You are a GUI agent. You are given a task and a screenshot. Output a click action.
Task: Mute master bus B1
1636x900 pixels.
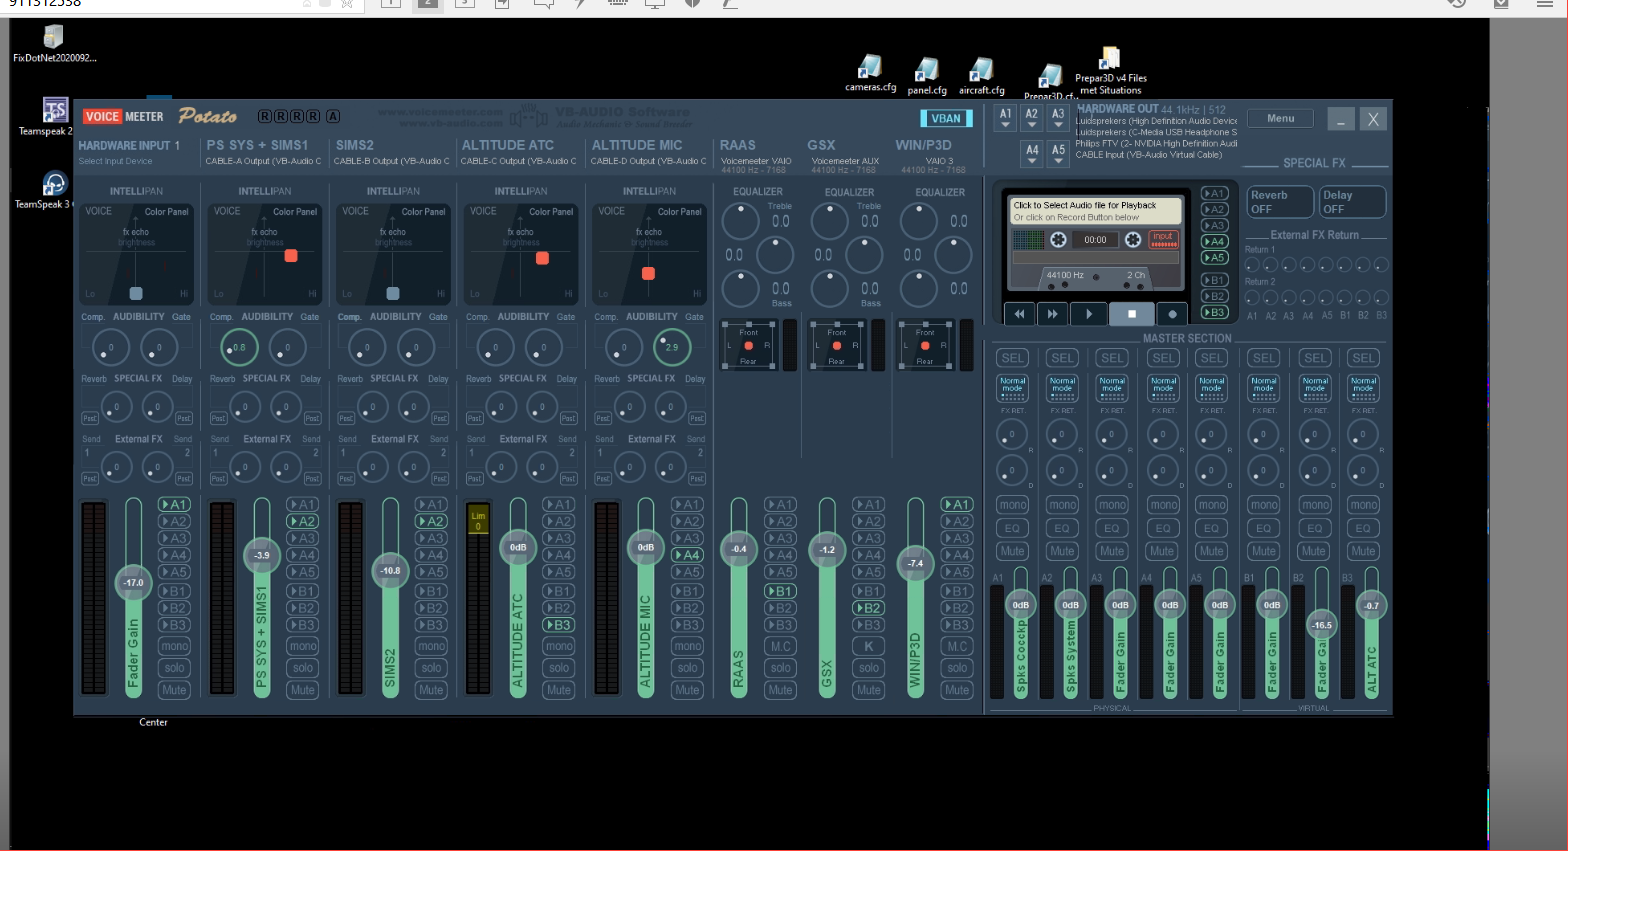[1264, 551]
